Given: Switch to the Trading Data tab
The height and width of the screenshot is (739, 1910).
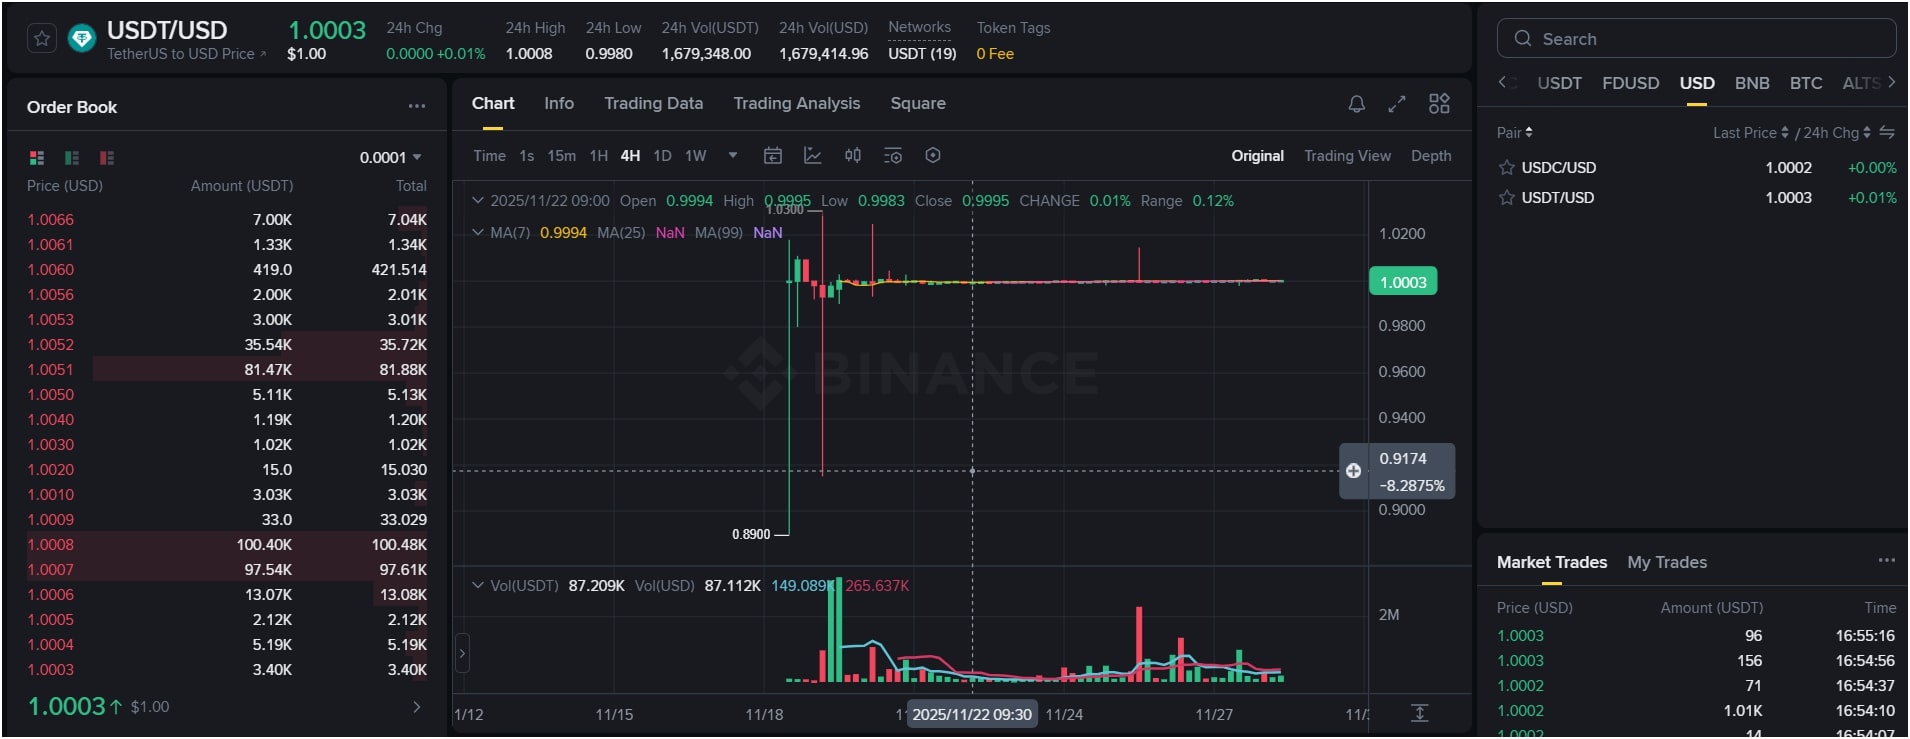Looking at the screenshot, I should click(x=653, y=104).
